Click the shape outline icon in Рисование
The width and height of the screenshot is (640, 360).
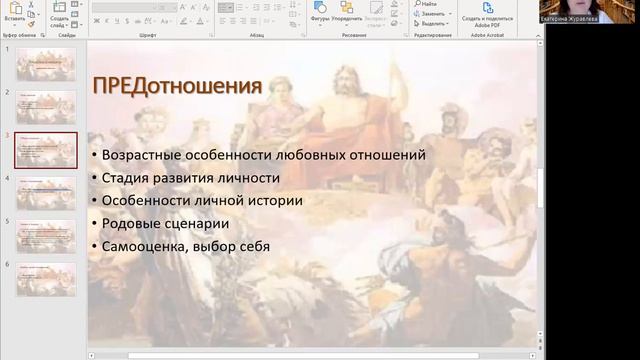394,14
